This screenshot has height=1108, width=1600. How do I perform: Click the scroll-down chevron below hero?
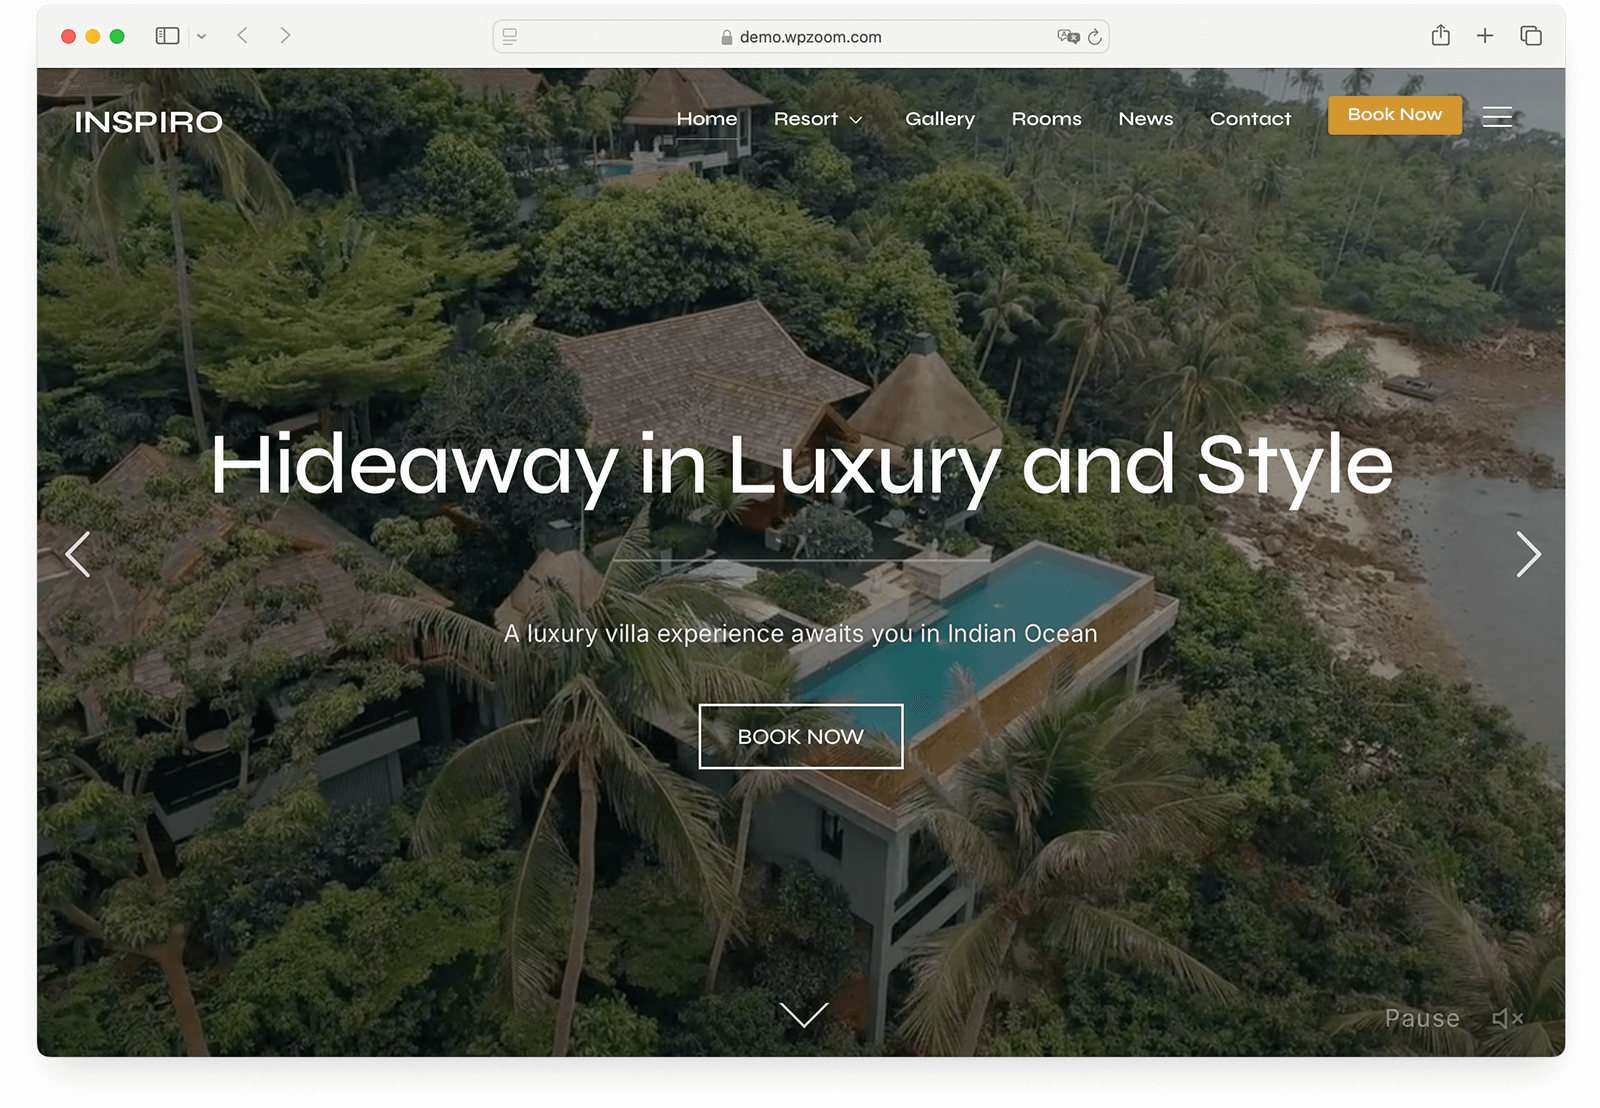click(803, 1015)
